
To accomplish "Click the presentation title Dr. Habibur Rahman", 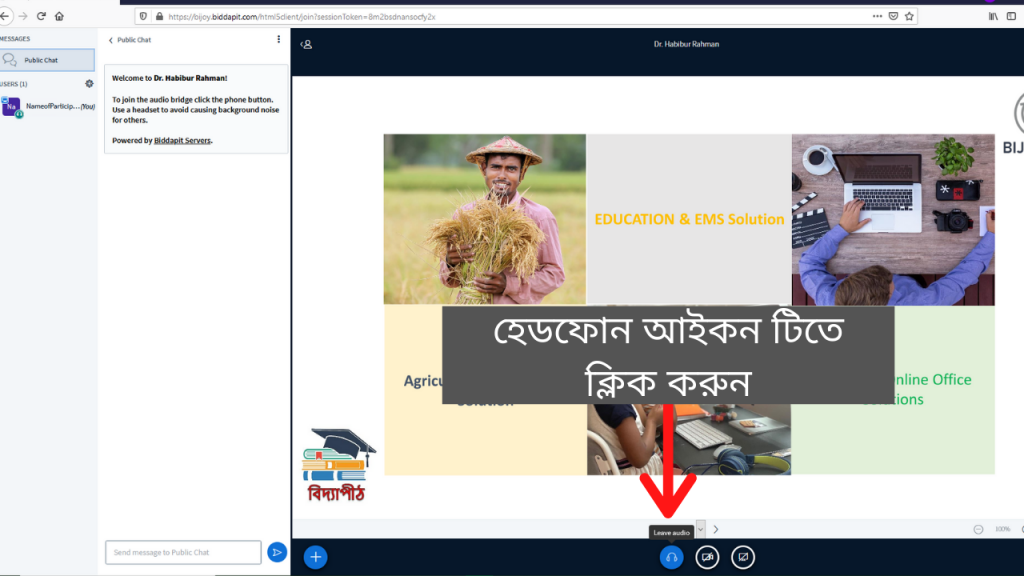I will (686, 44).
